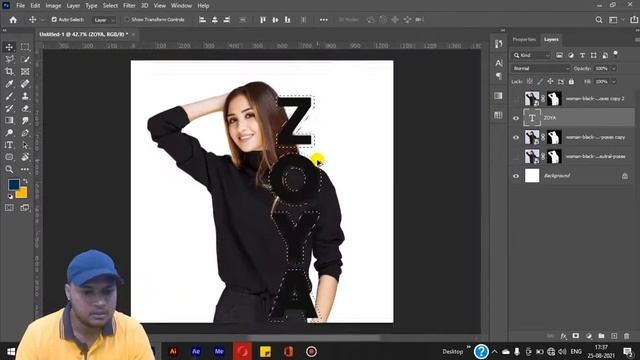Open the Layer auto-select dropdown

click(104, 20)
